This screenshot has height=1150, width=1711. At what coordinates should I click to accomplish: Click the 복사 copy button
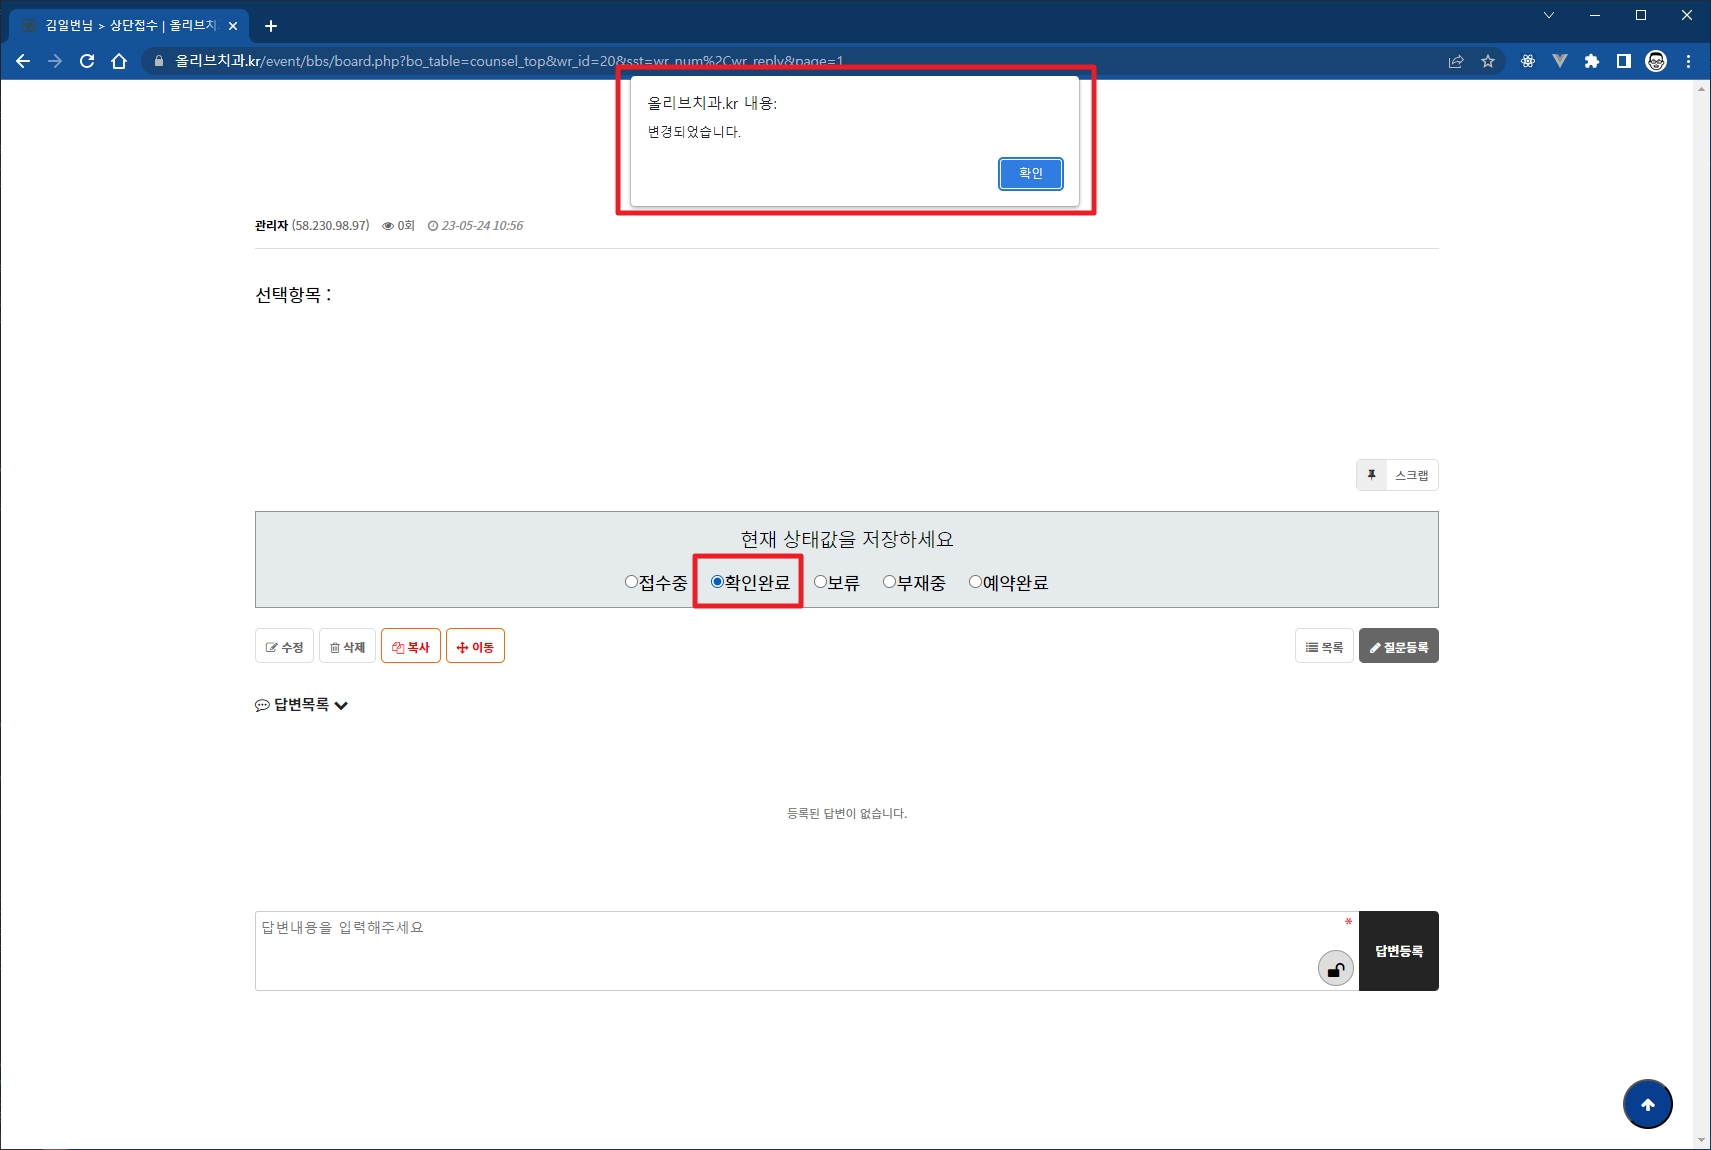(410, 647)
